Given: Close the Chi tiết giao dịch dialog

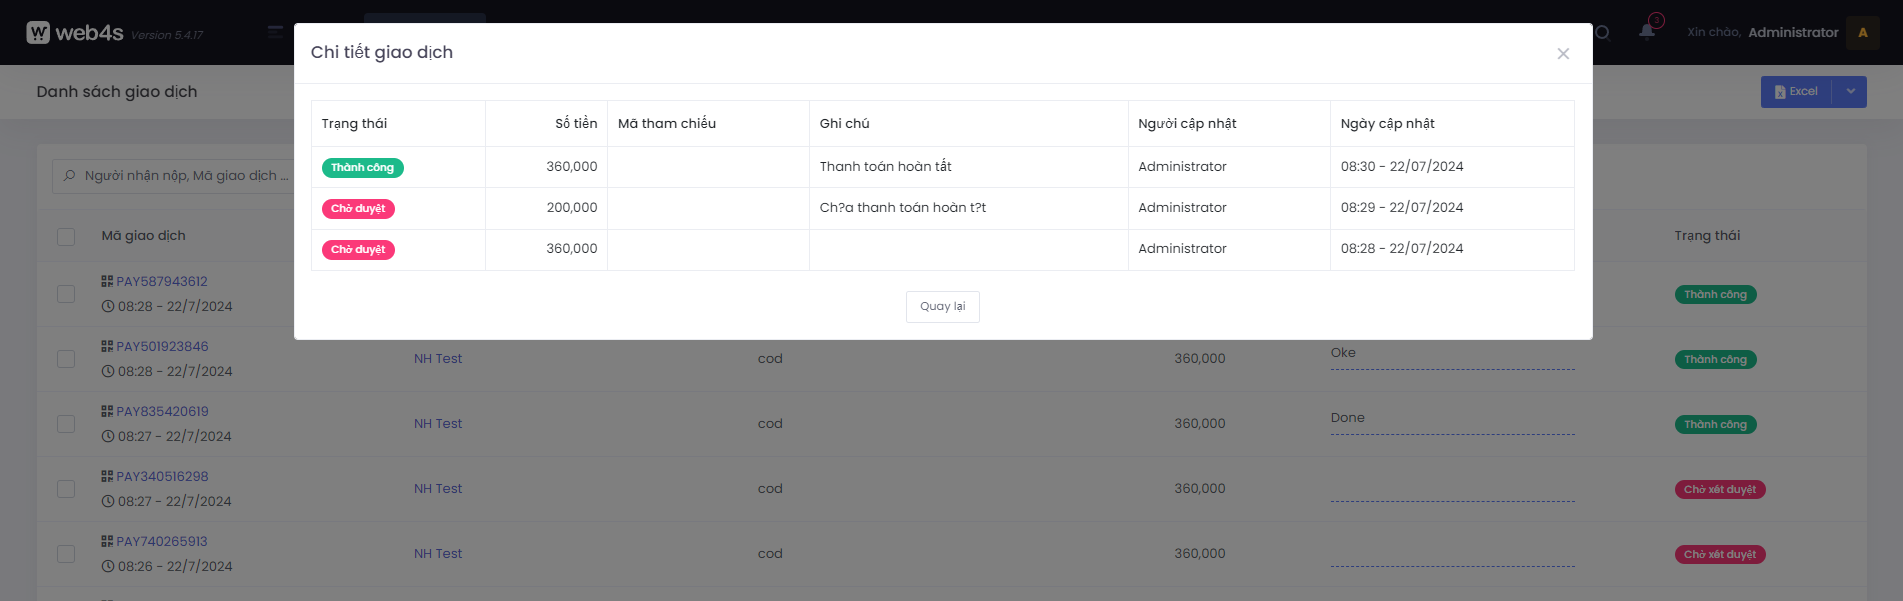Looking at the screenshot, I should click(1563, 54).
